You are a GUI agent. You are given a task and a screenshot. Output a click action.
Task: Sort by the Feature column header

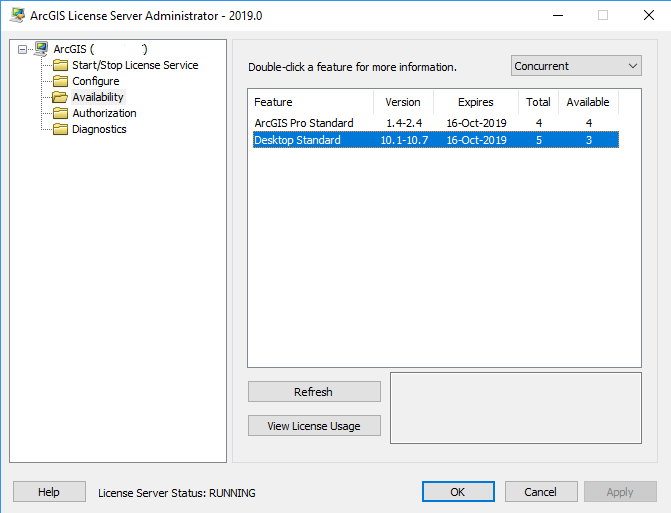311,102
